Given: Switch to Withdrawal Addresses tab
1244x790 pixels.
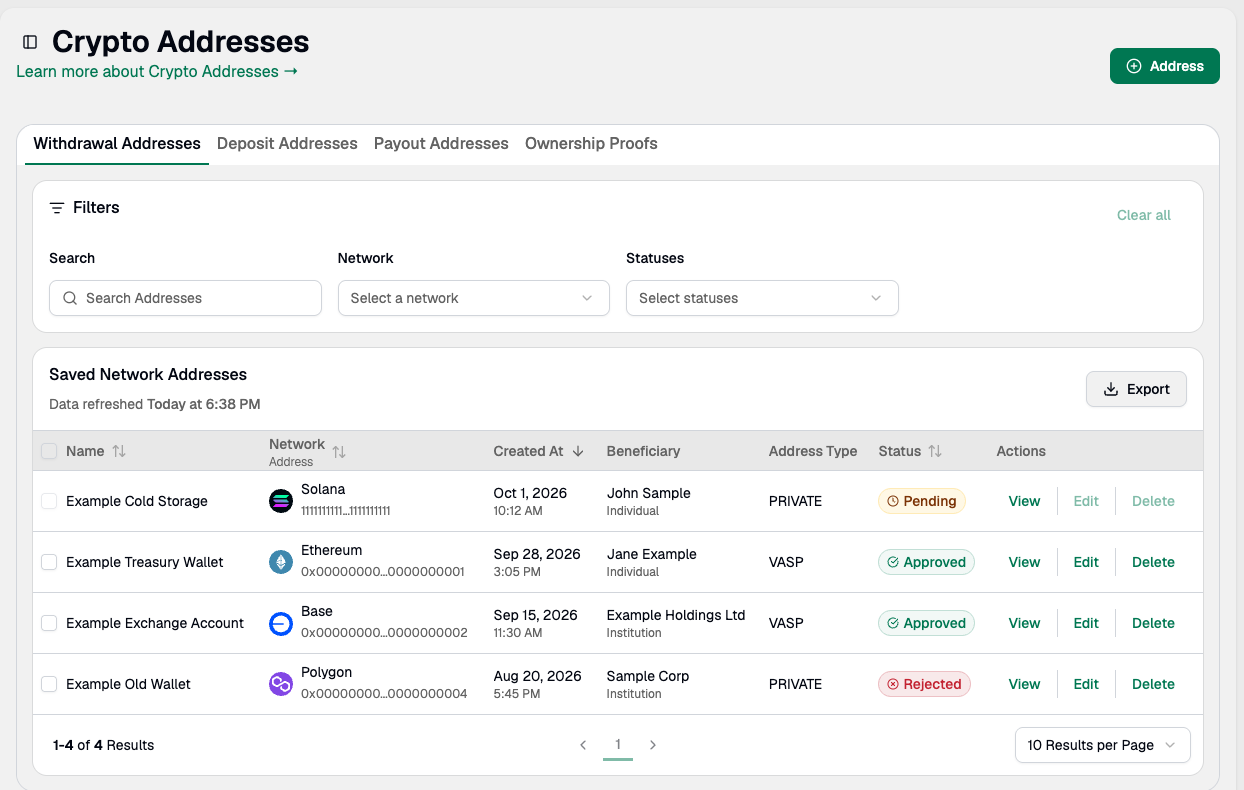Looking at the screenshot, I should pos(117,144).
